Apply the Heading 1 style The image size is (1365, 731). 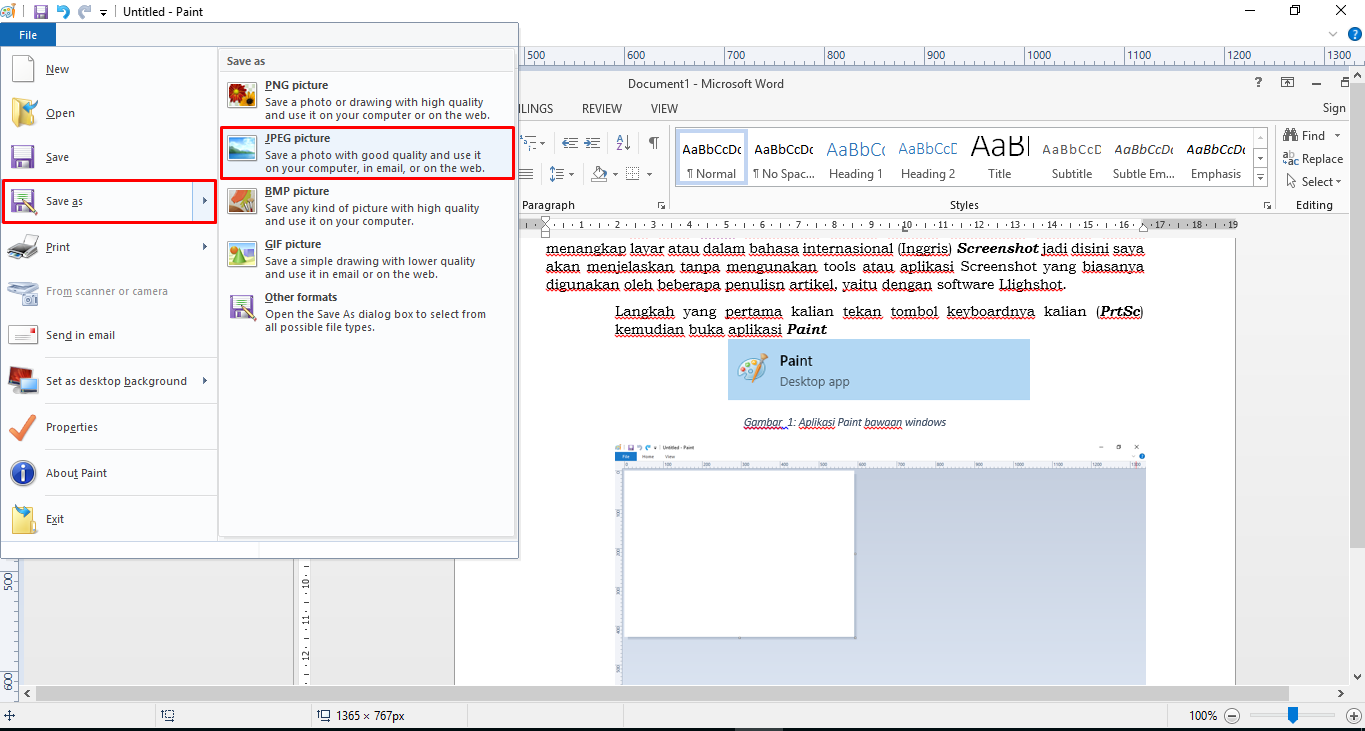(x=856, y=158)
